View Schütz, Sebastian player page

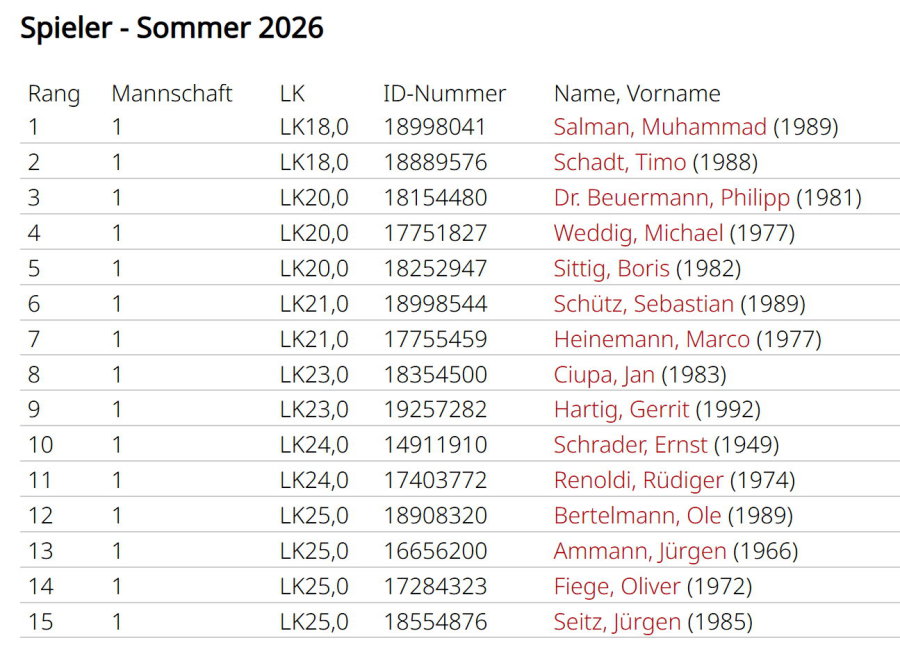[643, 304]
